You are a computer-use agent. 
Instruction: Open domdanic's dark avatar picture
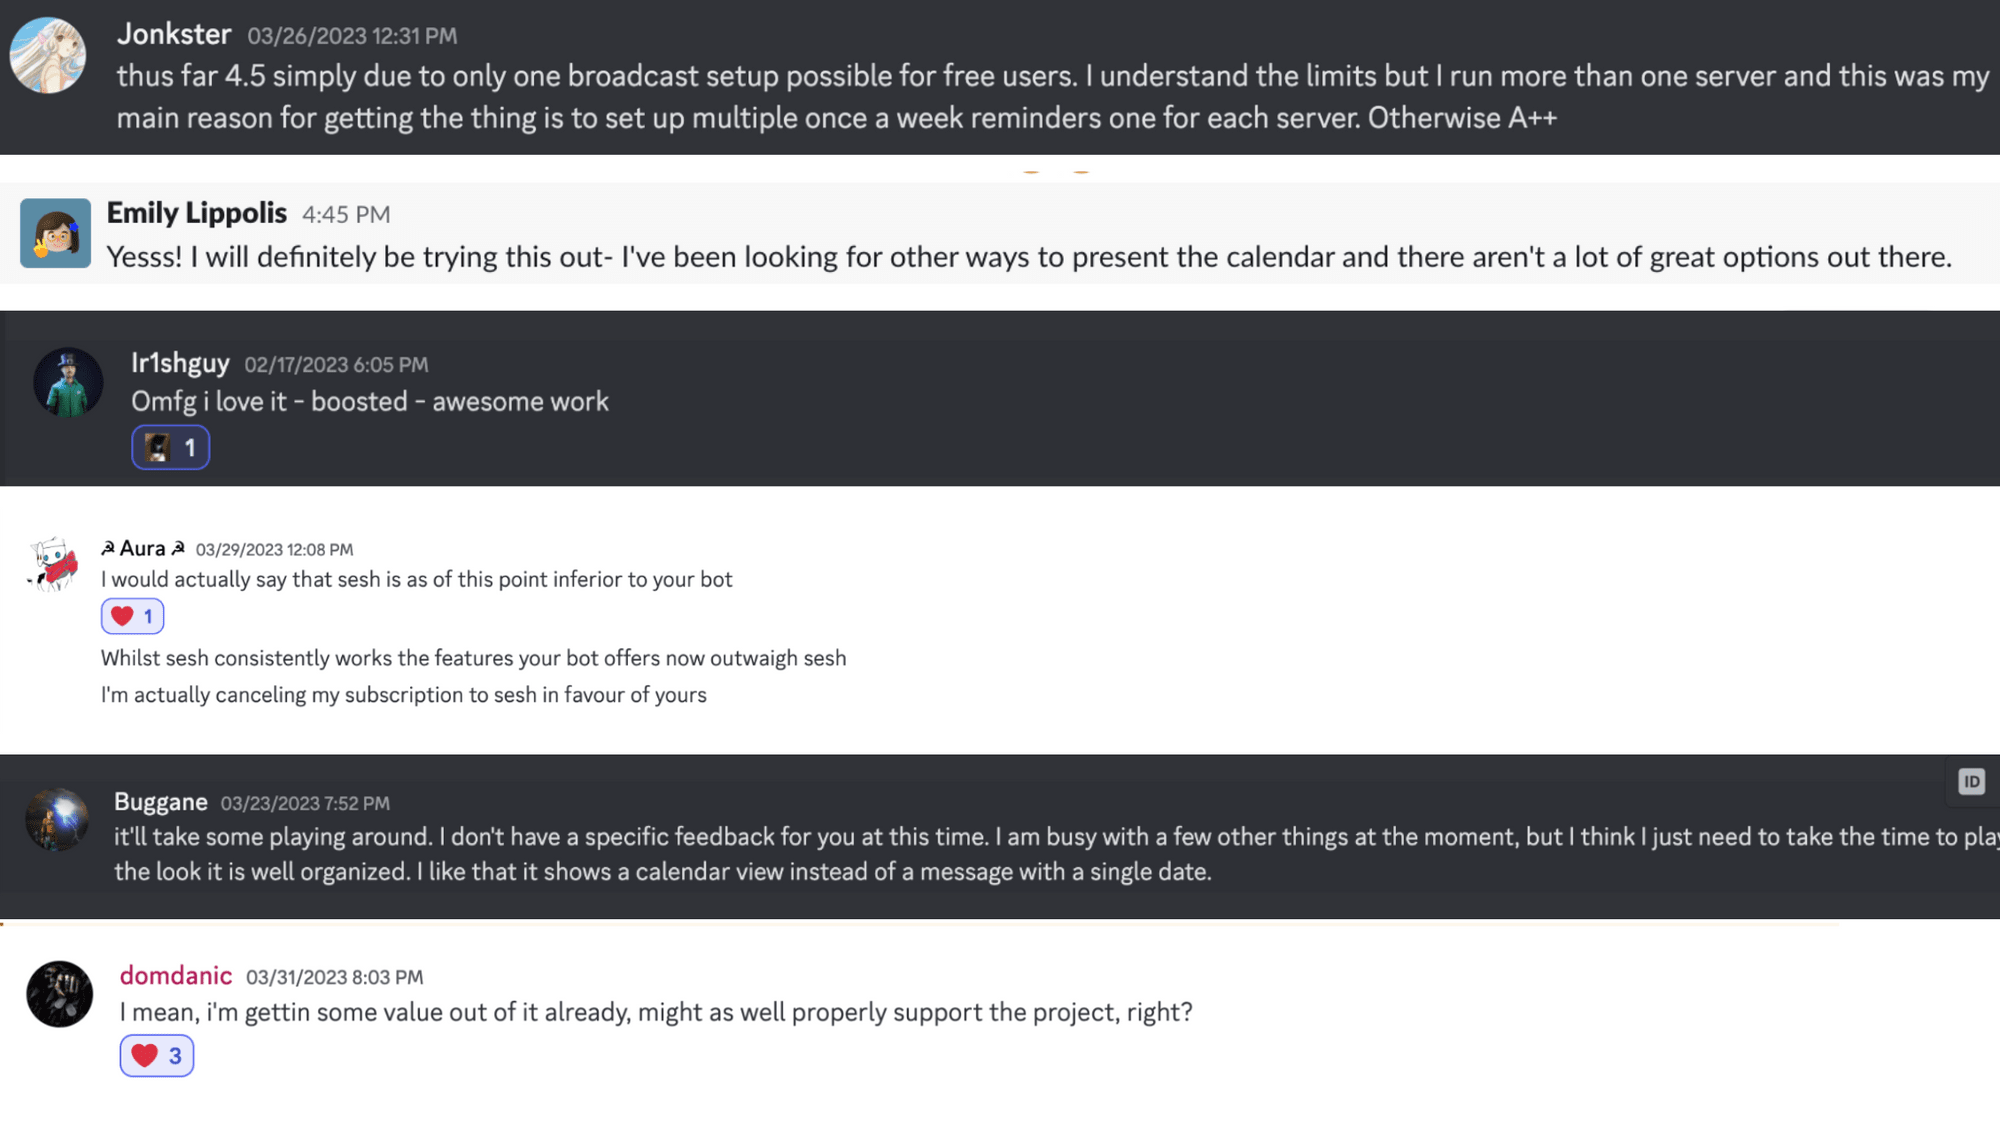tap(60, 994)
